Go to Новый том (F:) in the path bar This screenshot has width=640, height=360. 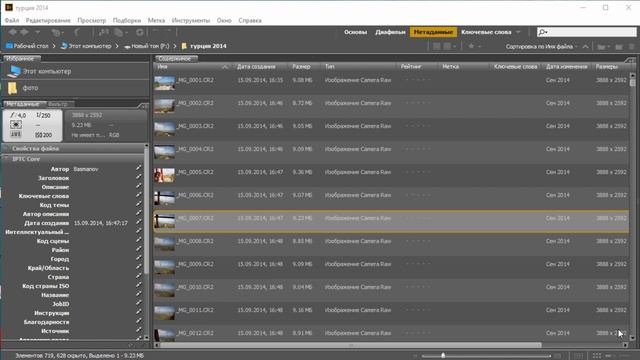(x=147, y=46)
